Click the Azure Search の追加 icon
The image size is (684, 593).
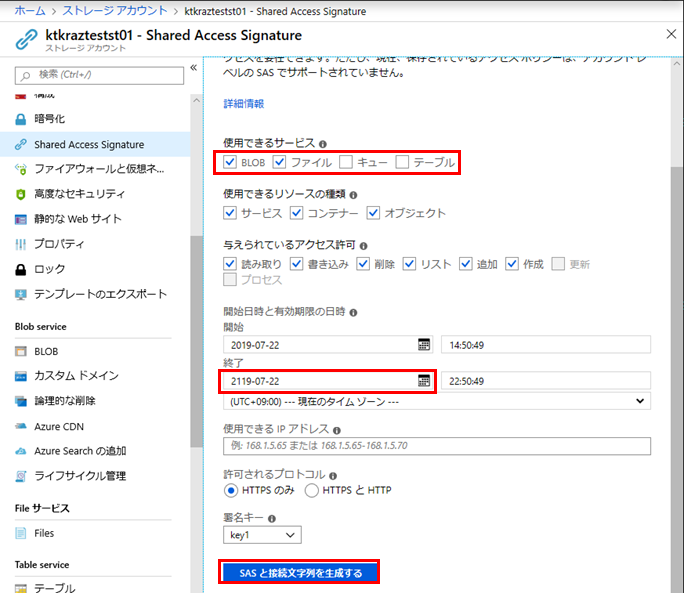[21, 451]
